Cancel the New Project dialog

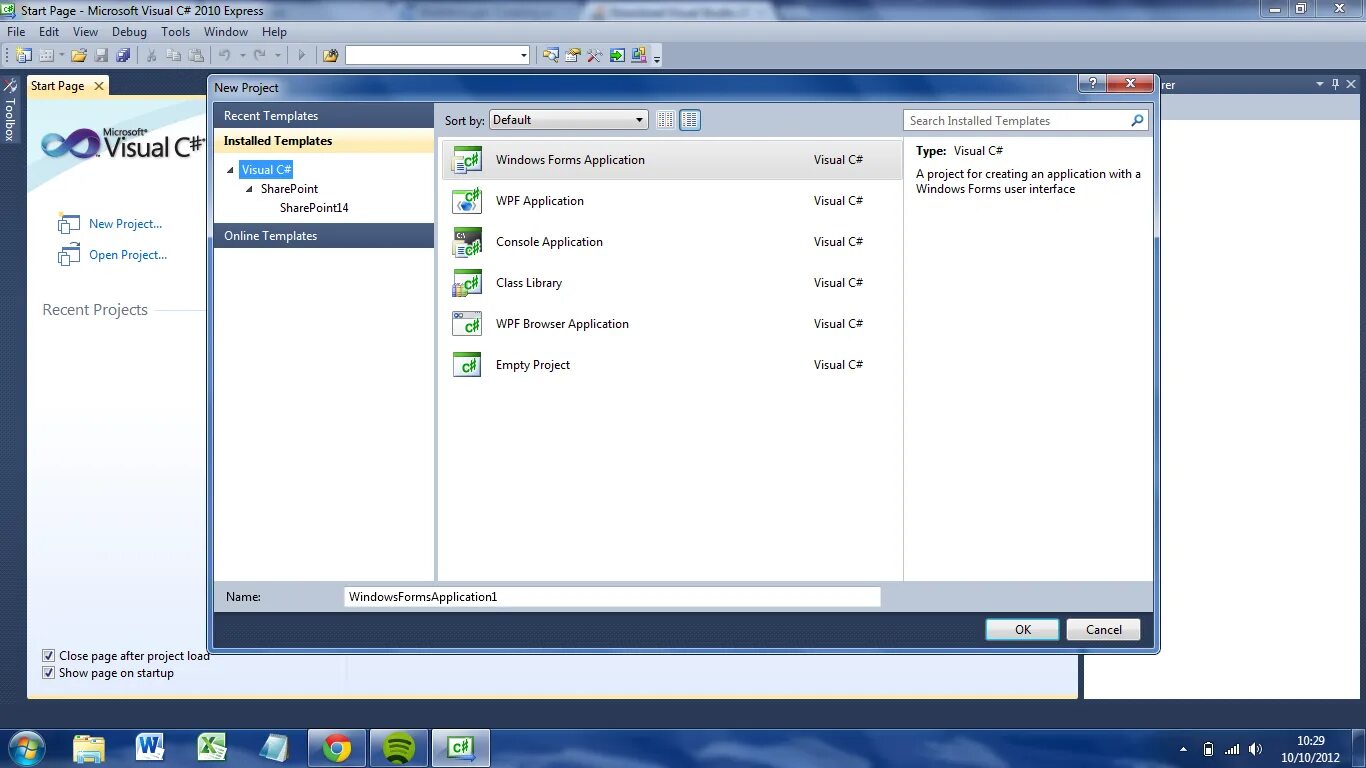1104,630
